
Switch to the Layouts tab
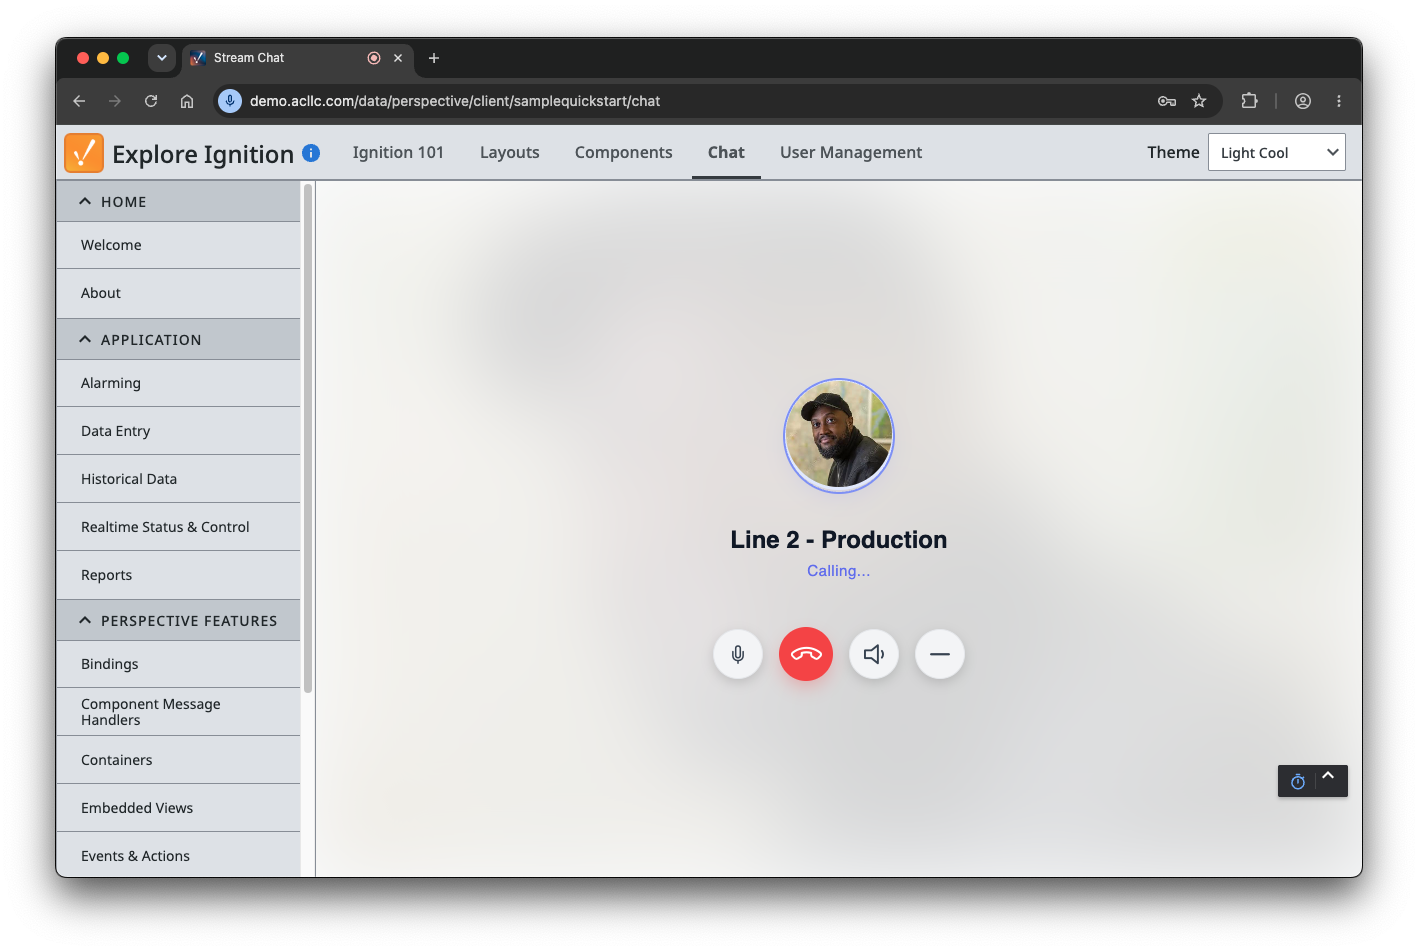click(510, 152)
